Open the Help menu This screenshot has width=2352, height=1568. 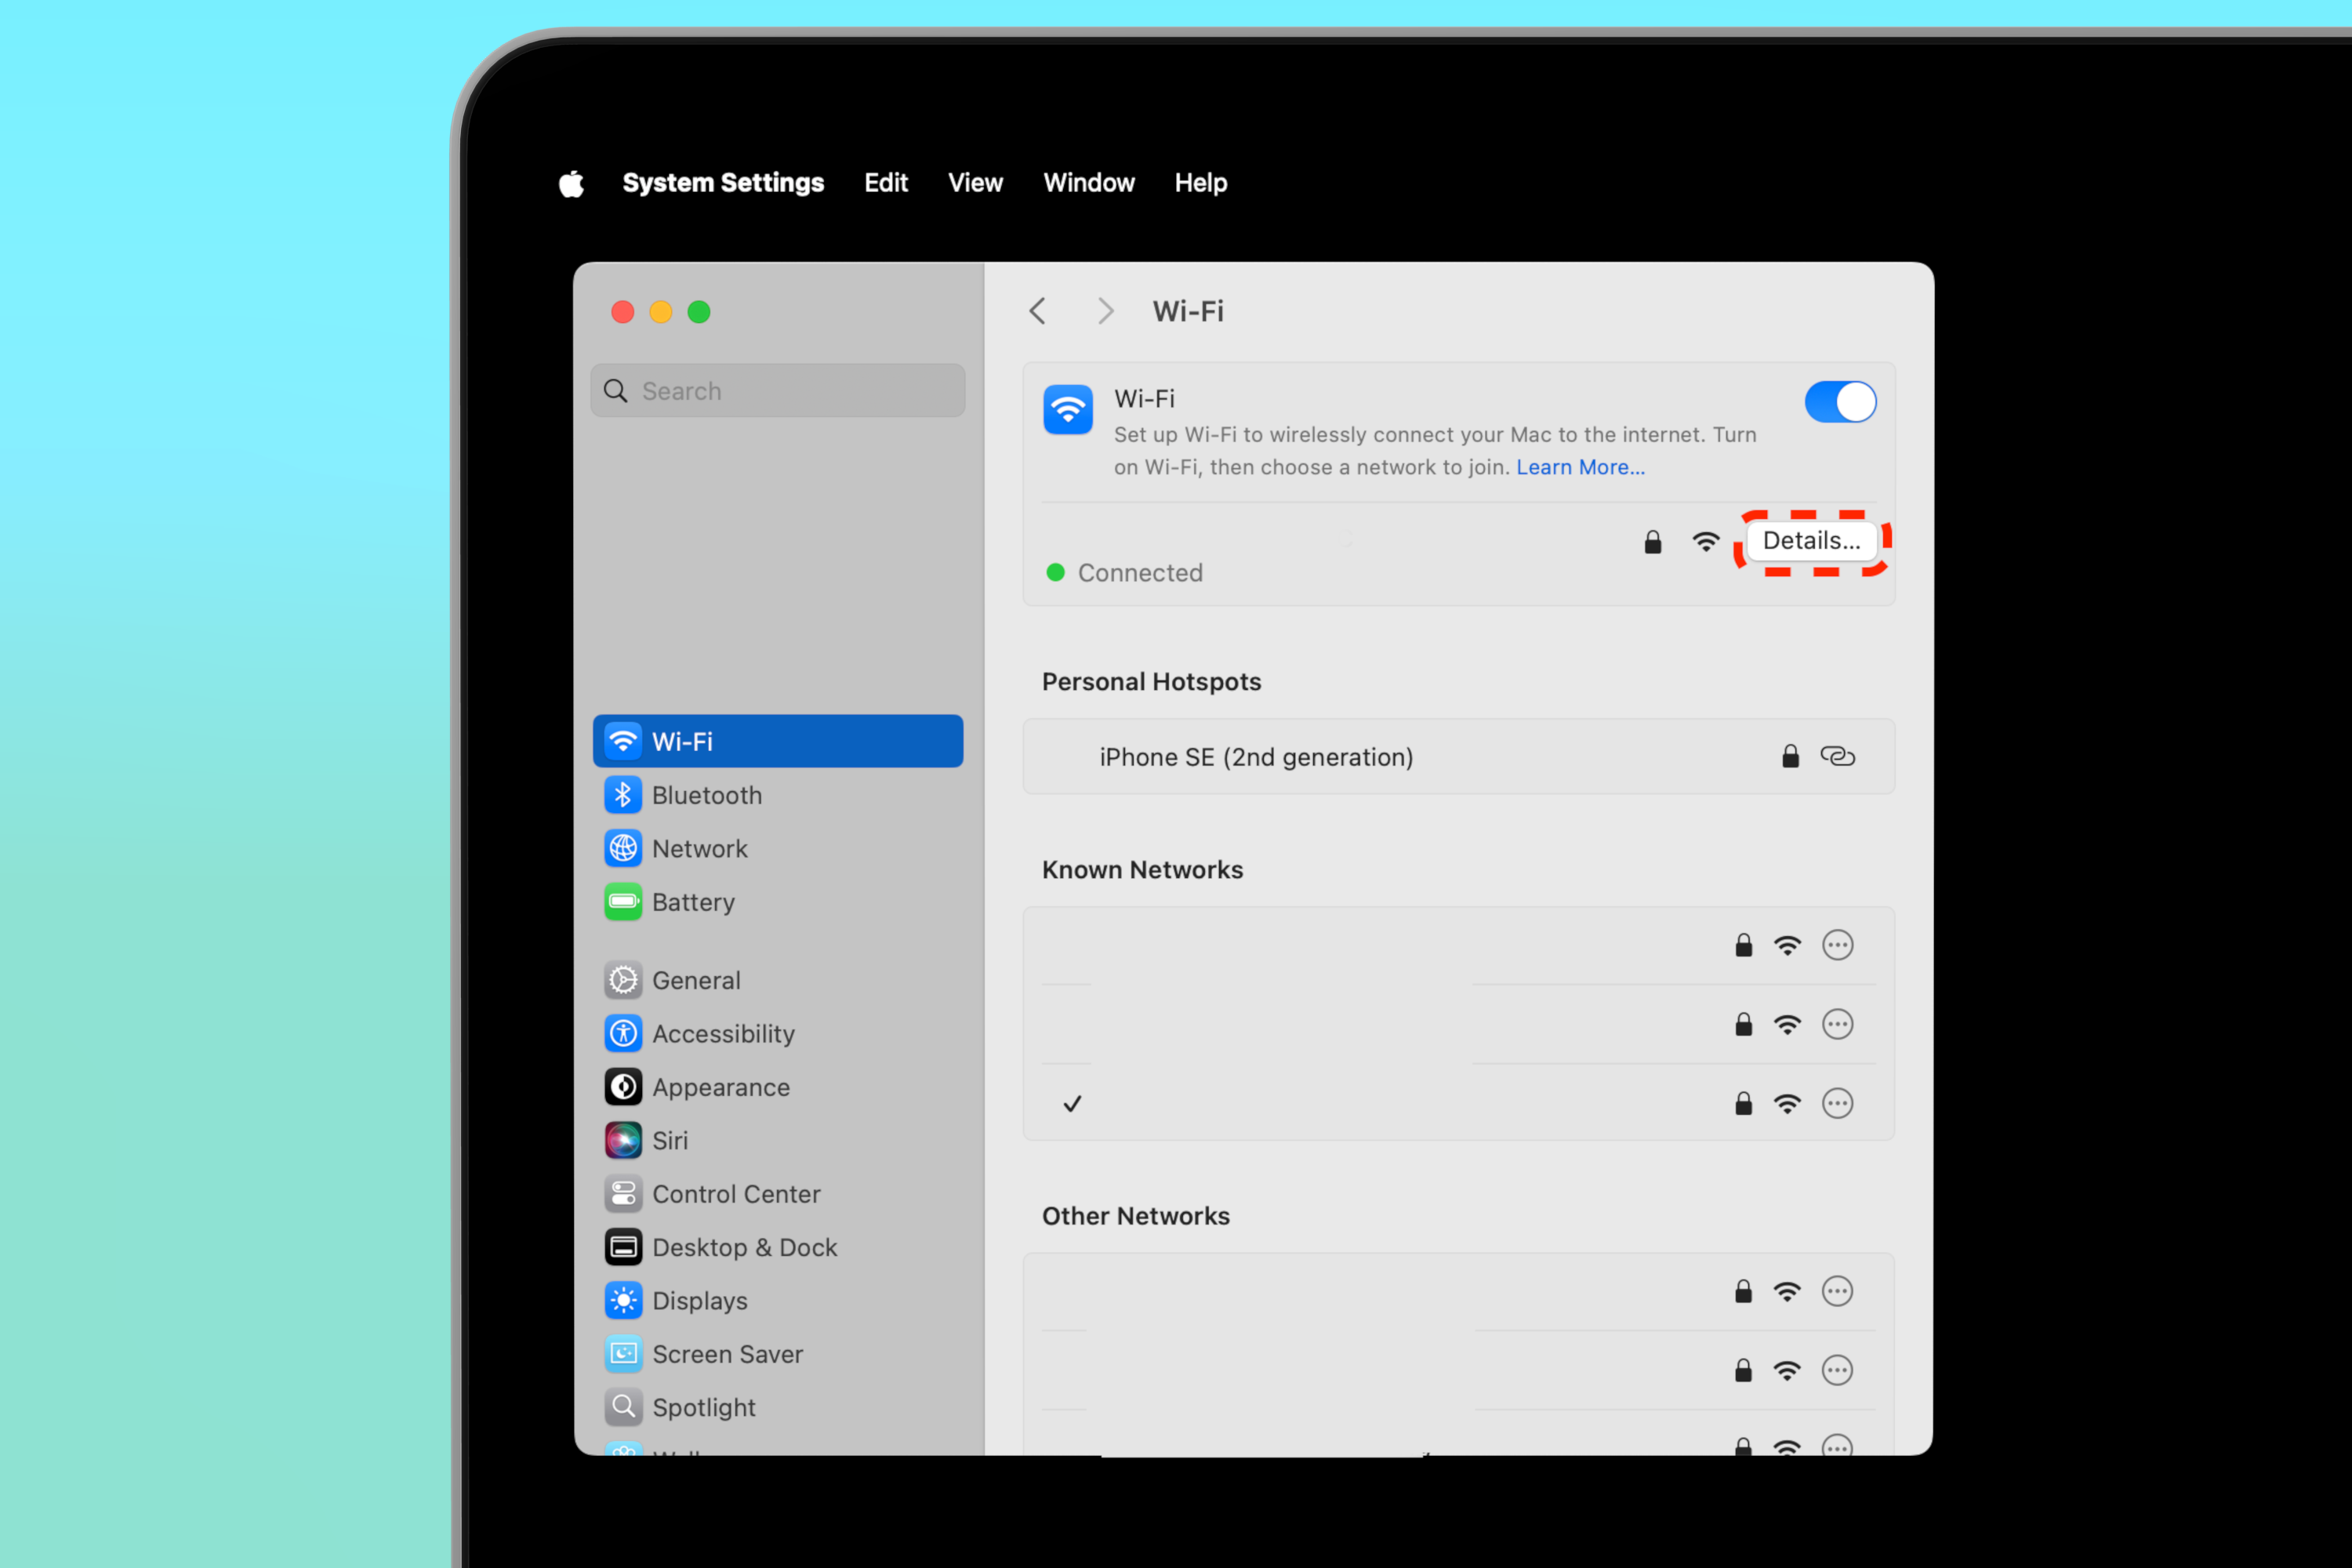point(1200,183)
